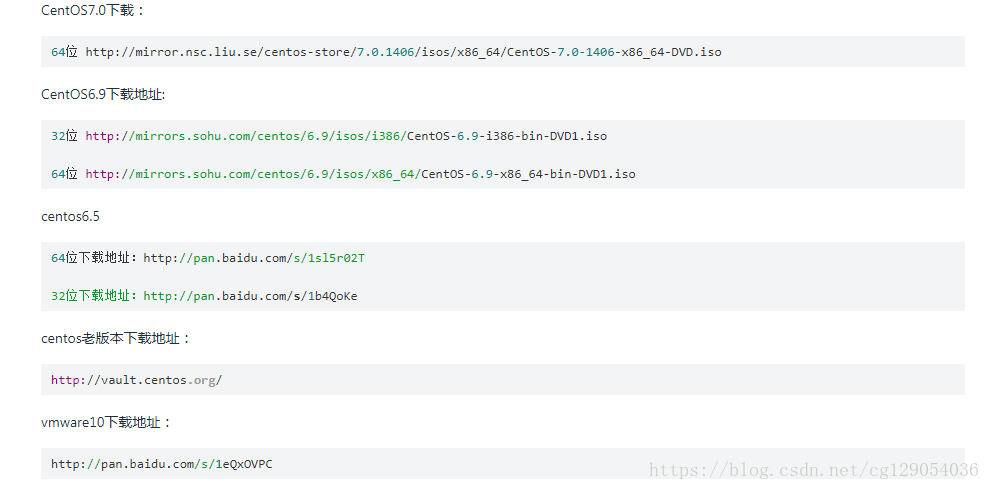Viewport: 990px width, 490px height.
Task: Click the CentOS-6.9-x86_64-bin-DVD1.iso filename
Action: coord(528,174)
